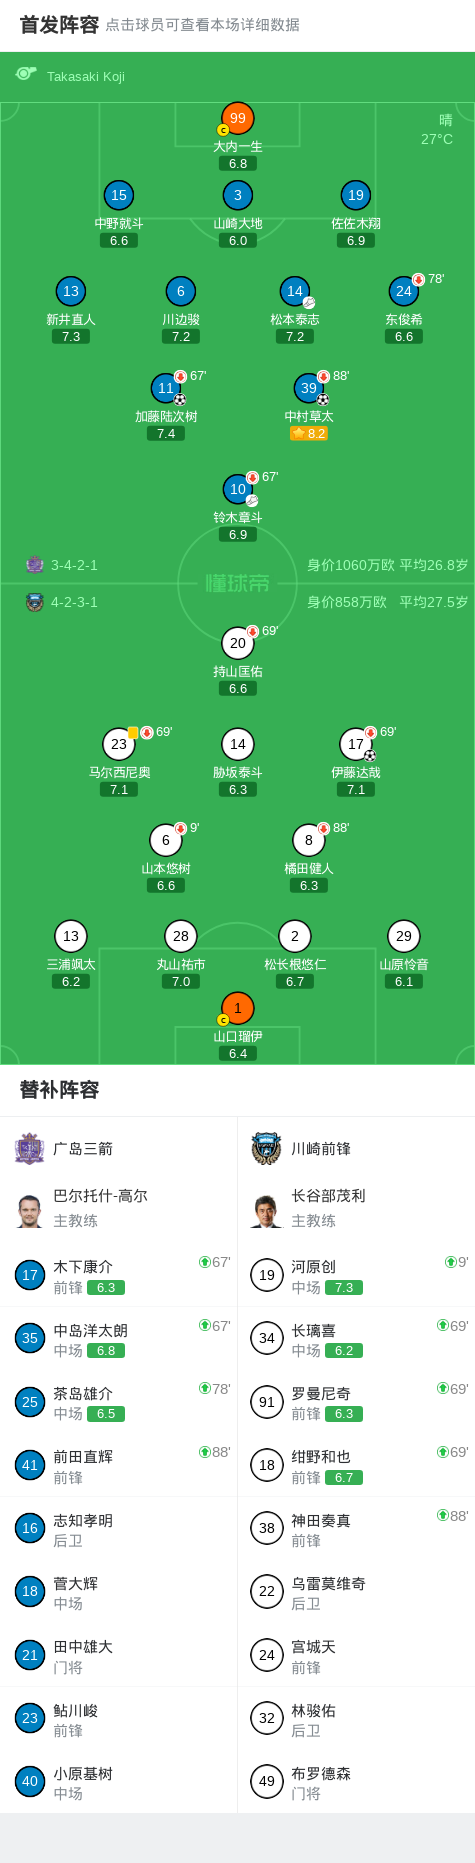Click referee name Takasaki Koji
The width and height of the screenshot is (475, 1863).
coord(86,77)
